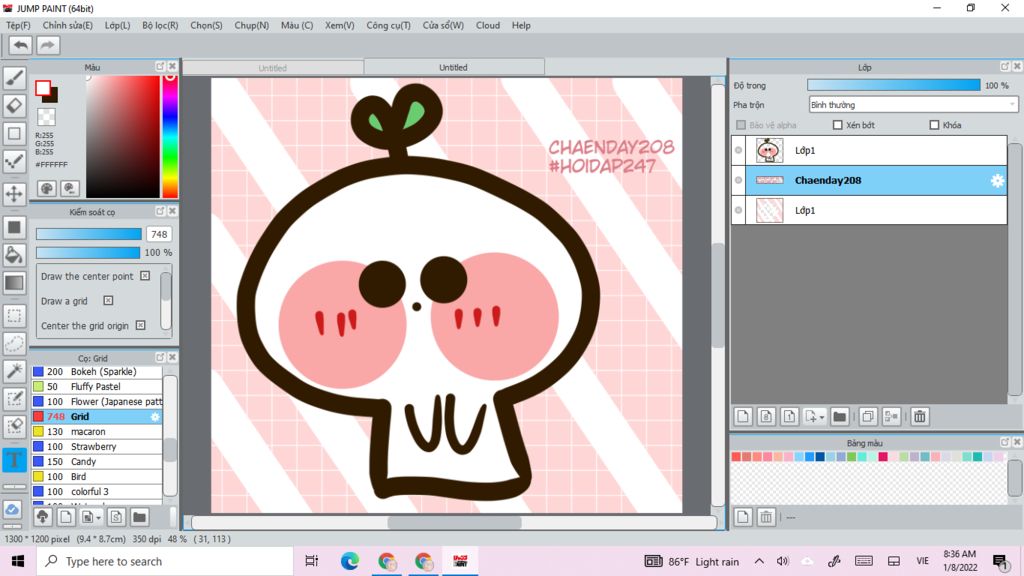Enable the Khóa lock checkbox
The width and height of the screenshot is (1024, 576).
tap(934, 125)
